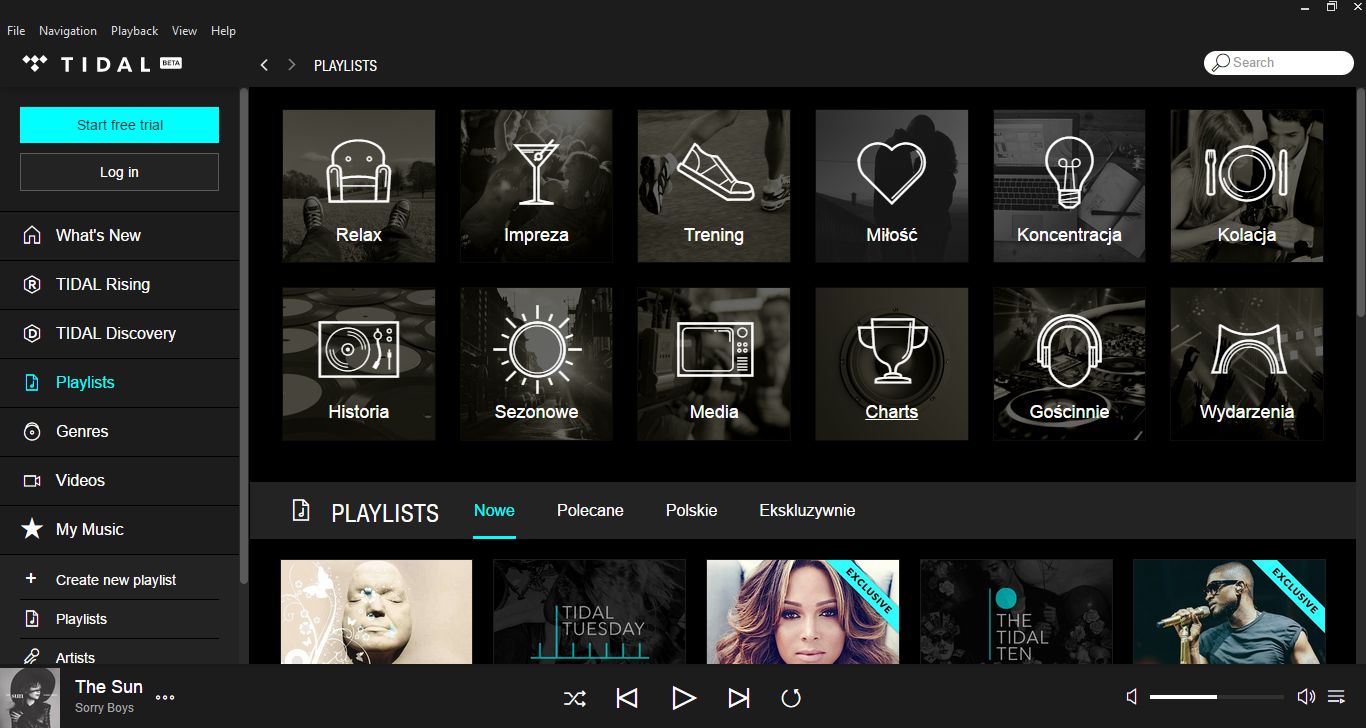Open the exclusive singer with microphone playlist
This screenshot has height=728, width=1366.
coord(1229,612)
